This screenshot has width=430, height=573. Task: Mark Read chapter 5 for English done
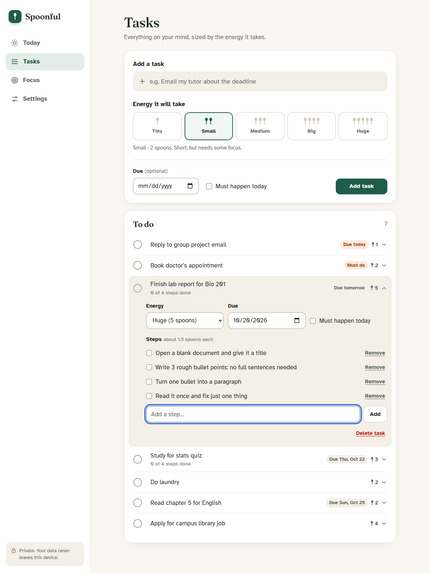point(138,502)
